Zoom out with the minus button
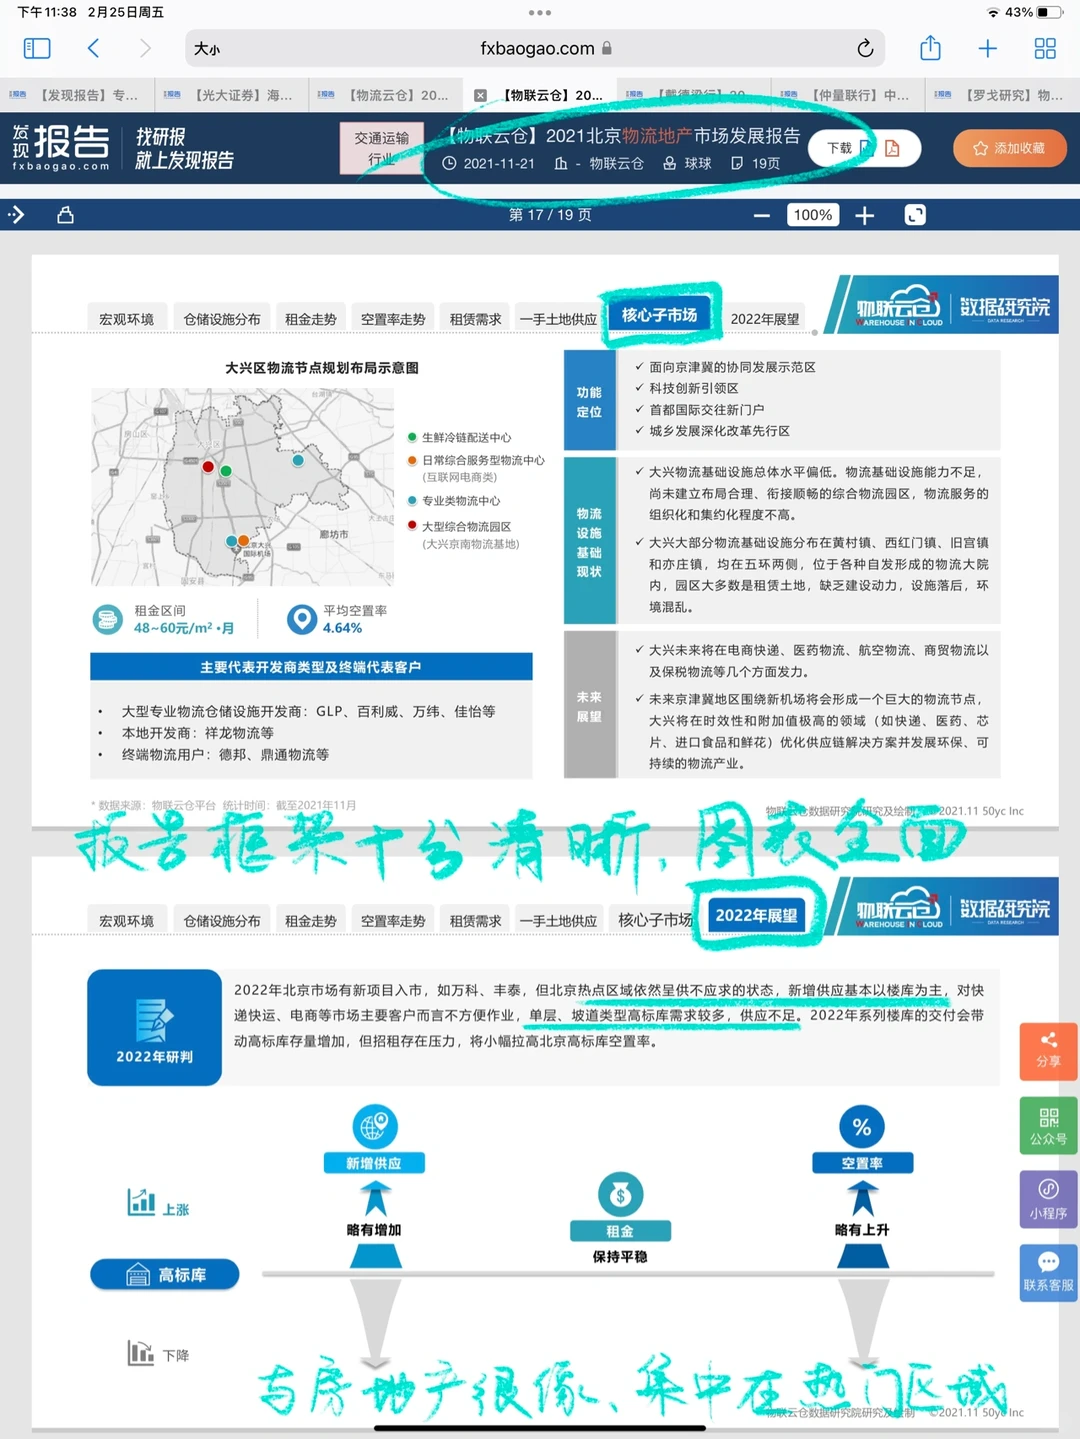This screenshot has height=1439, width=1080. click(762, 215)
